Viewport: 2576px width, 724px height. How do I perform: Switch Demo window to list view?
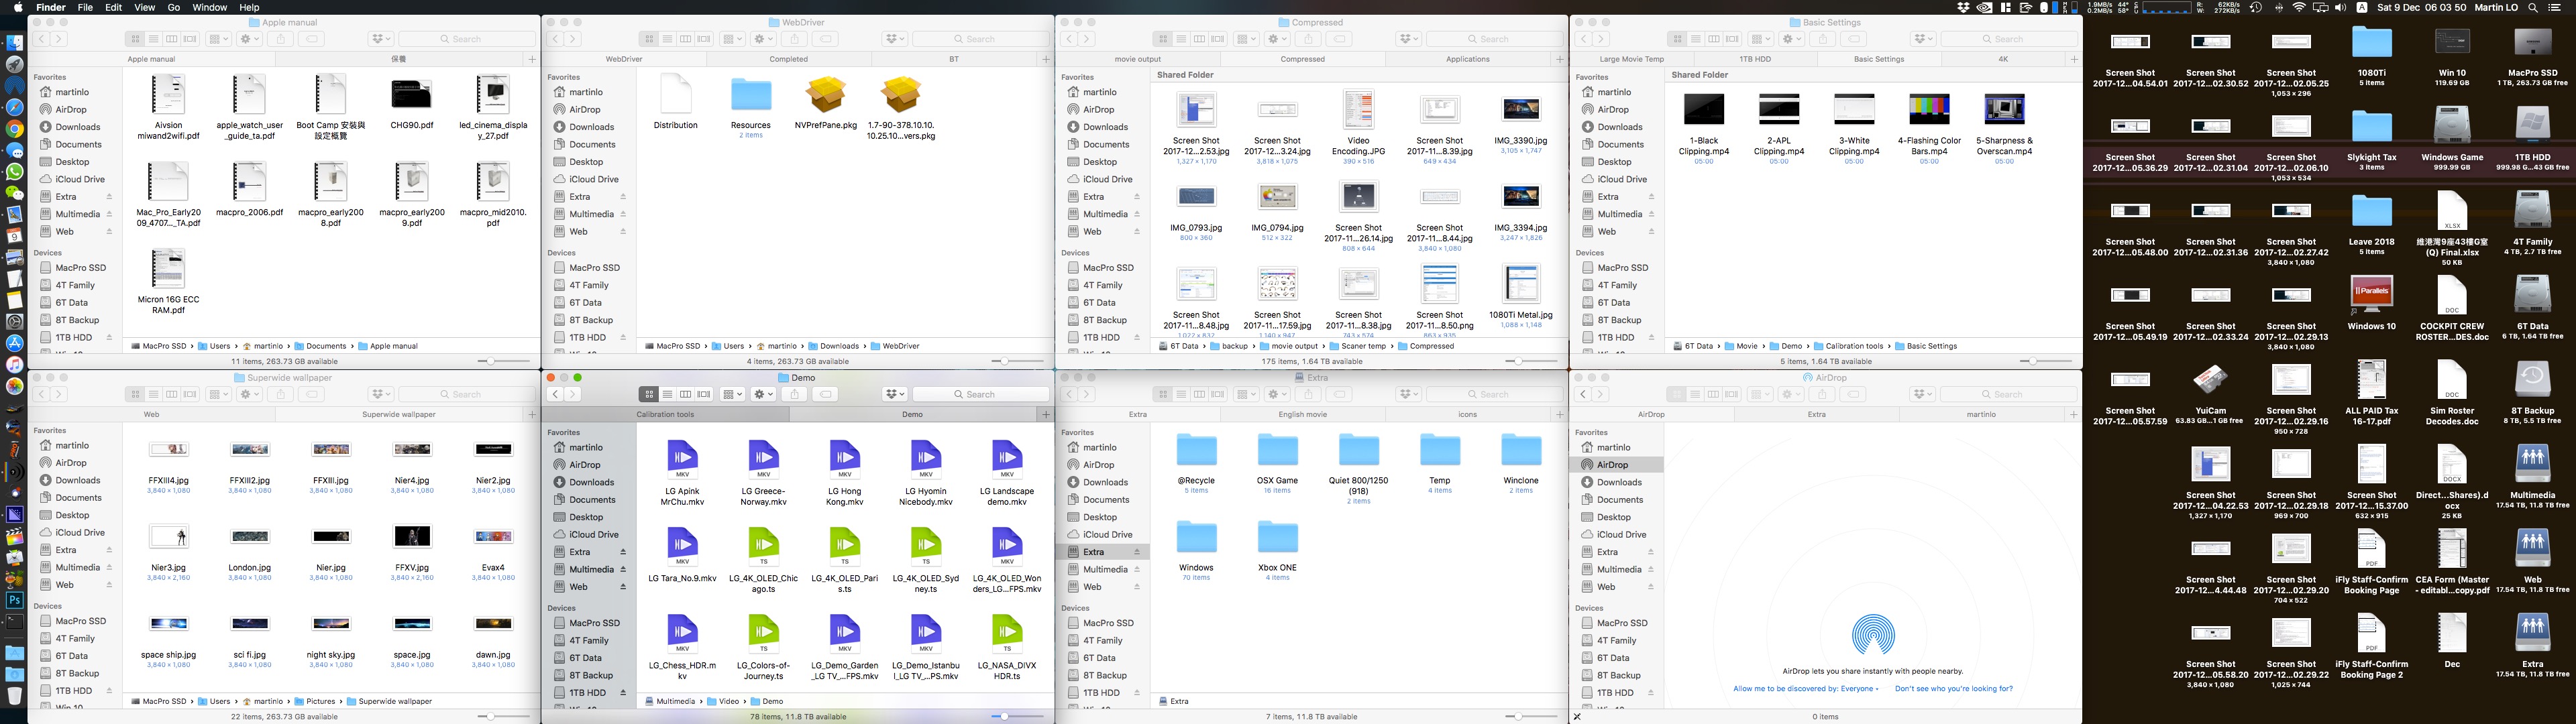[x=667, y=394]
